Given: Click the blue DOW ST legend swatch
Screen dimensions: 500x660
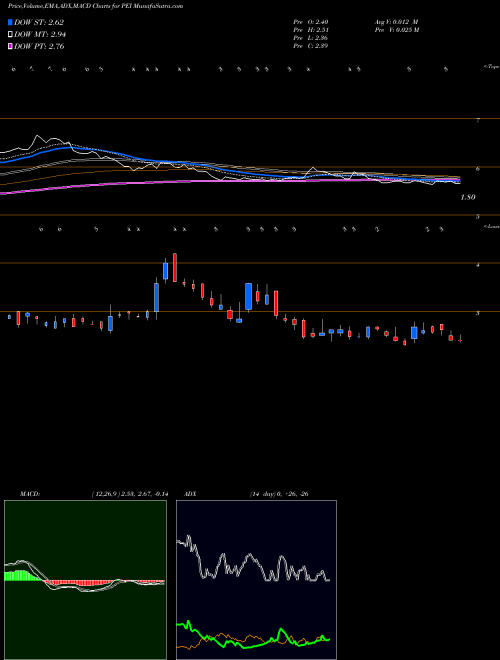Looking at the screenshot, I should (11, 22).
